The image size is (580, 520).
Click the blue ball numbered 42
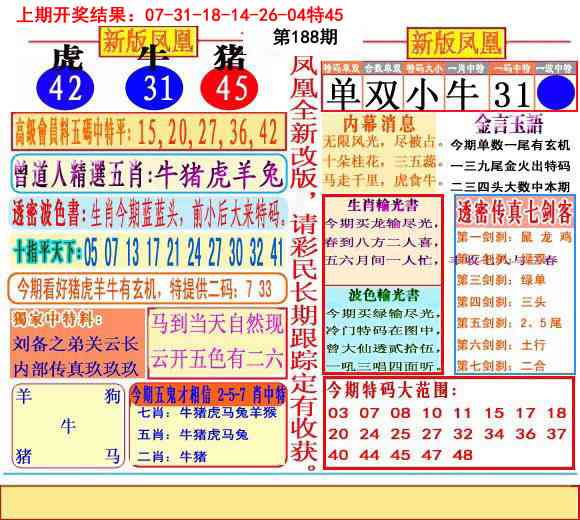(x=65, y=88)
